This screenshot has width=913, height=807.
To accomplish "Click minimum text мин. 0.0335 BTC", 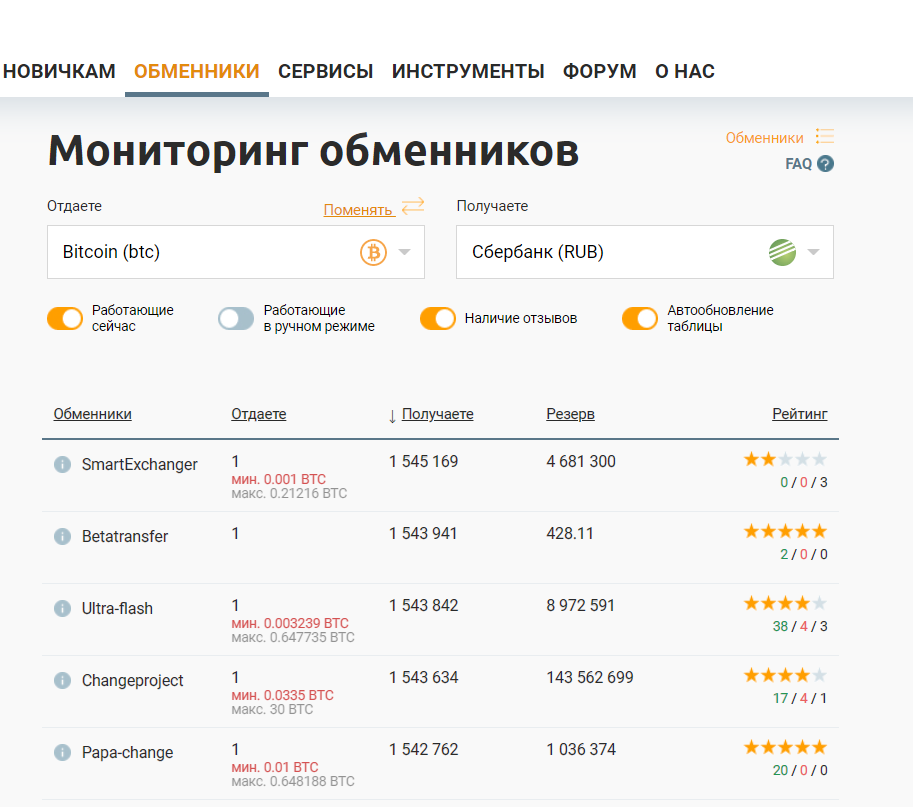I will pos(282,695).
